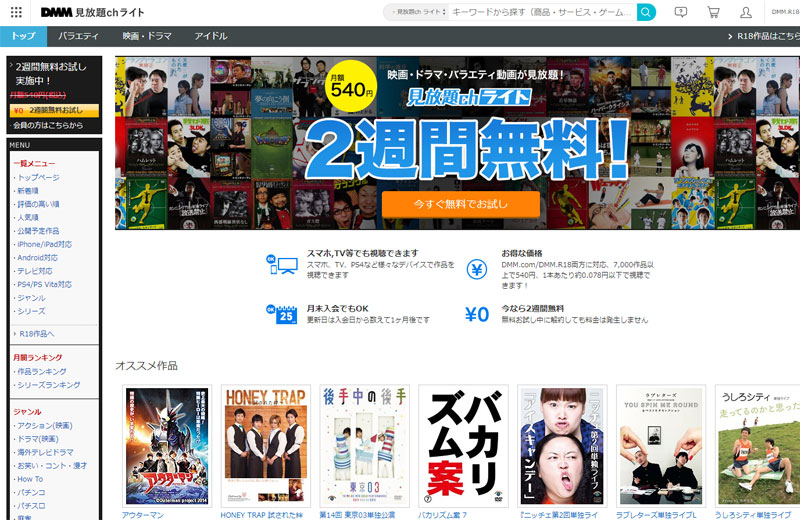Open パチンコ genre link
The width and height of the screenshot is (800, 520).
(31, 492)
